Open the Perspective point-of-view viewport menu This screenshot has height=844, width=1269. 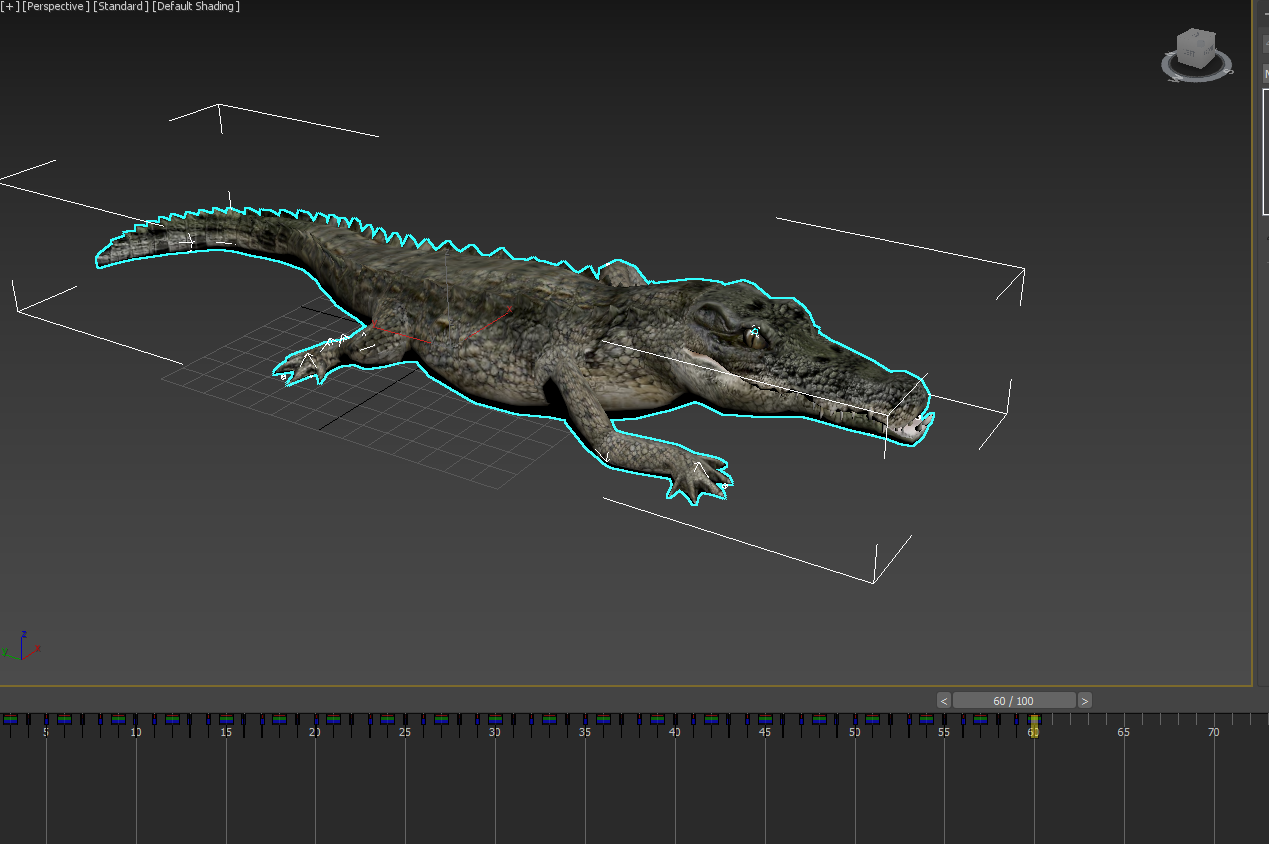(57, 6)
